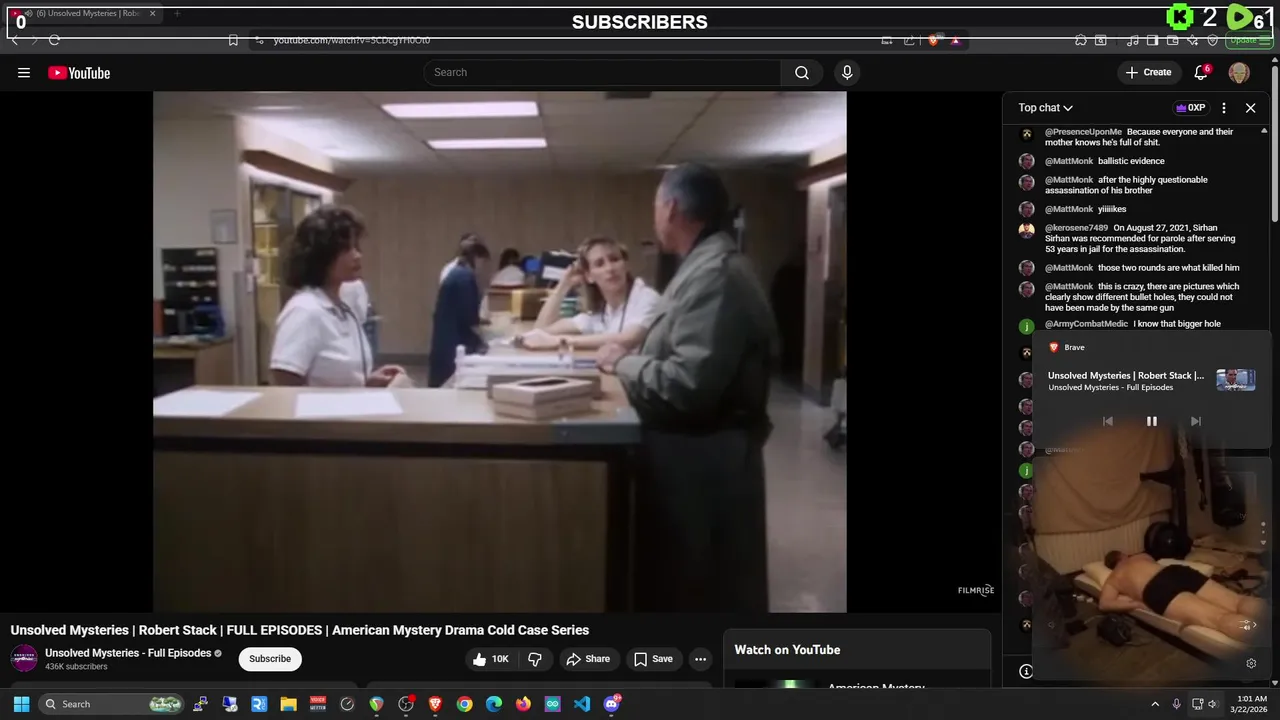
Task: Open live chat three-dot options menu
Action: (1224, 108)
